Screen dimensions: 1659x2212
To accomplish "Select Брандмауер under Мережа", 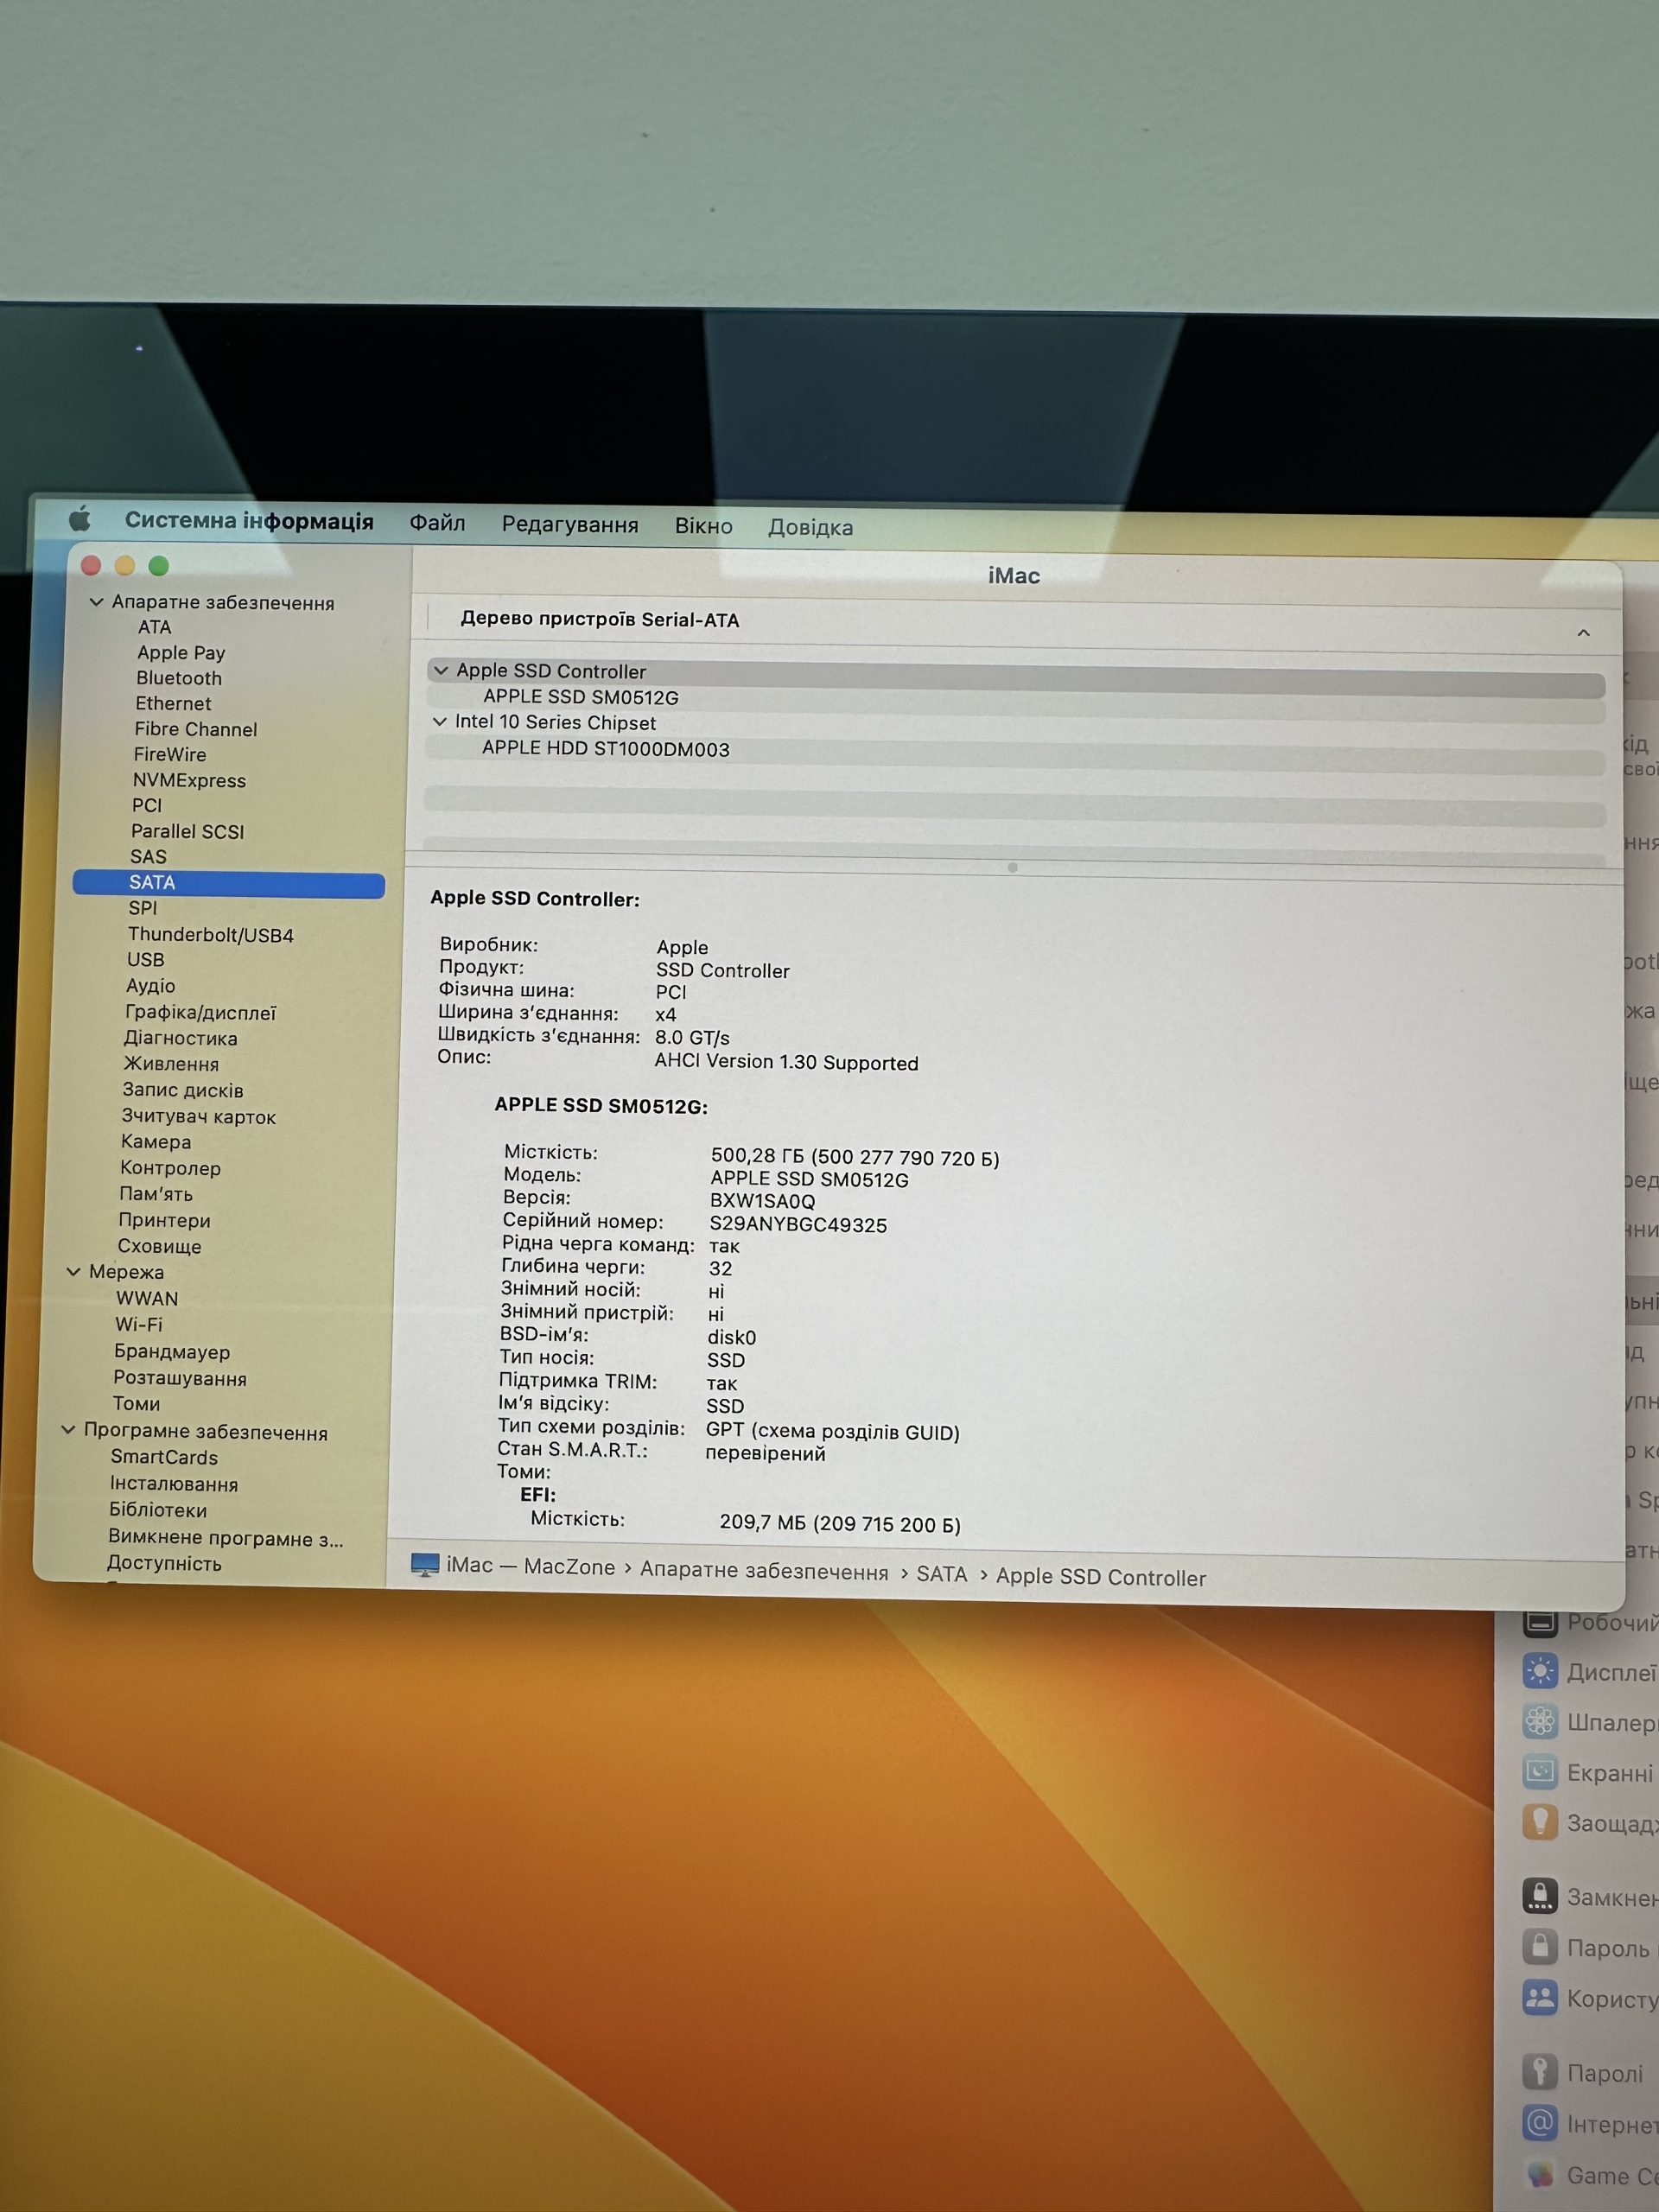I will tap(171, 1351).
